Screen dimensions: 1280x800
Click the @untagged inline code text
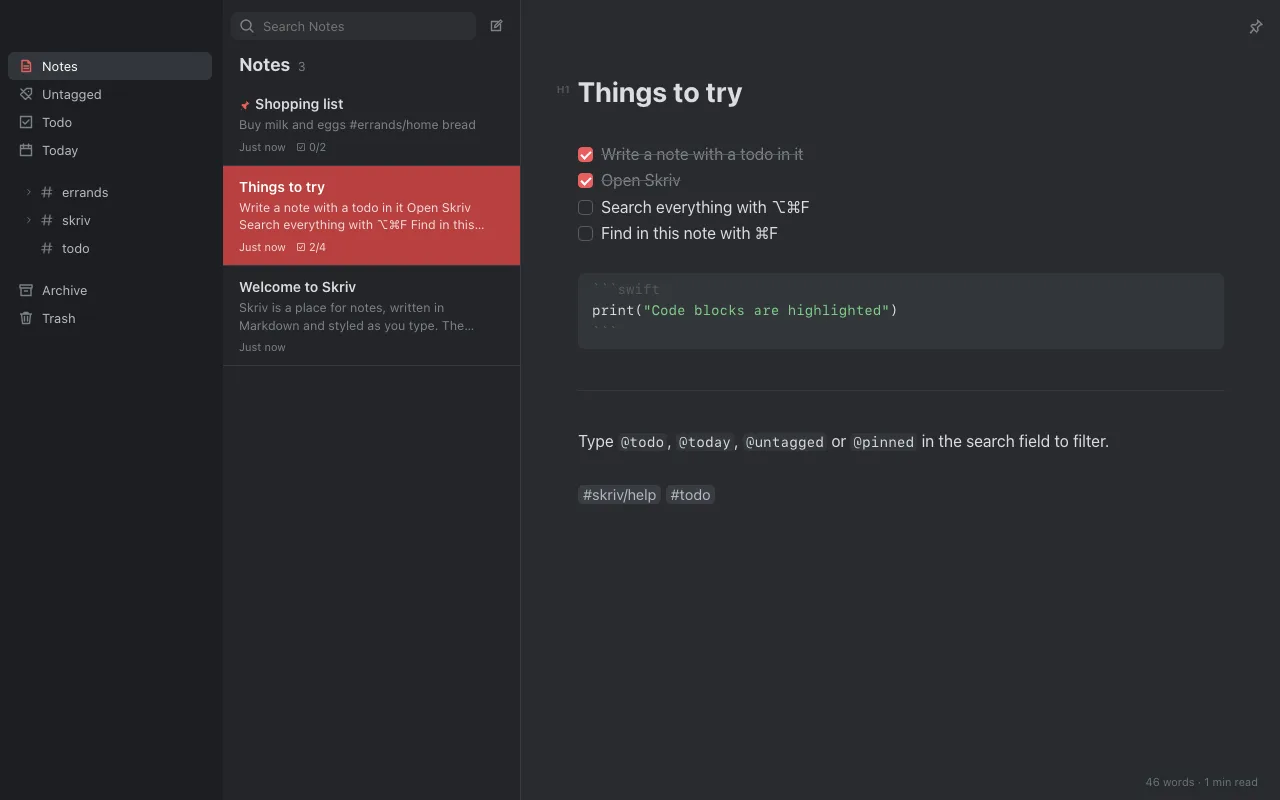(784, 442)
